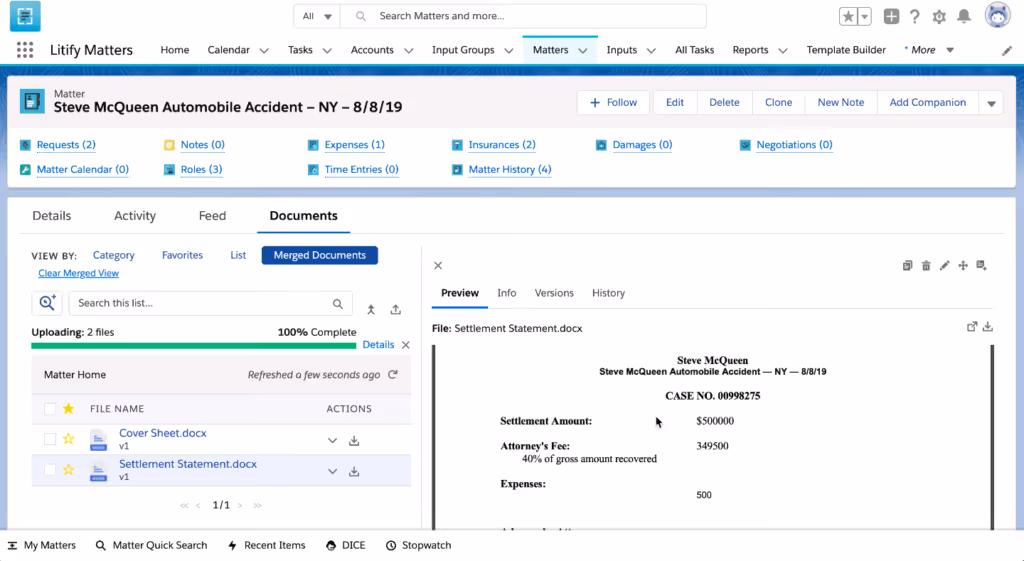Dismiss the uploading progress bar

point(406,345)
